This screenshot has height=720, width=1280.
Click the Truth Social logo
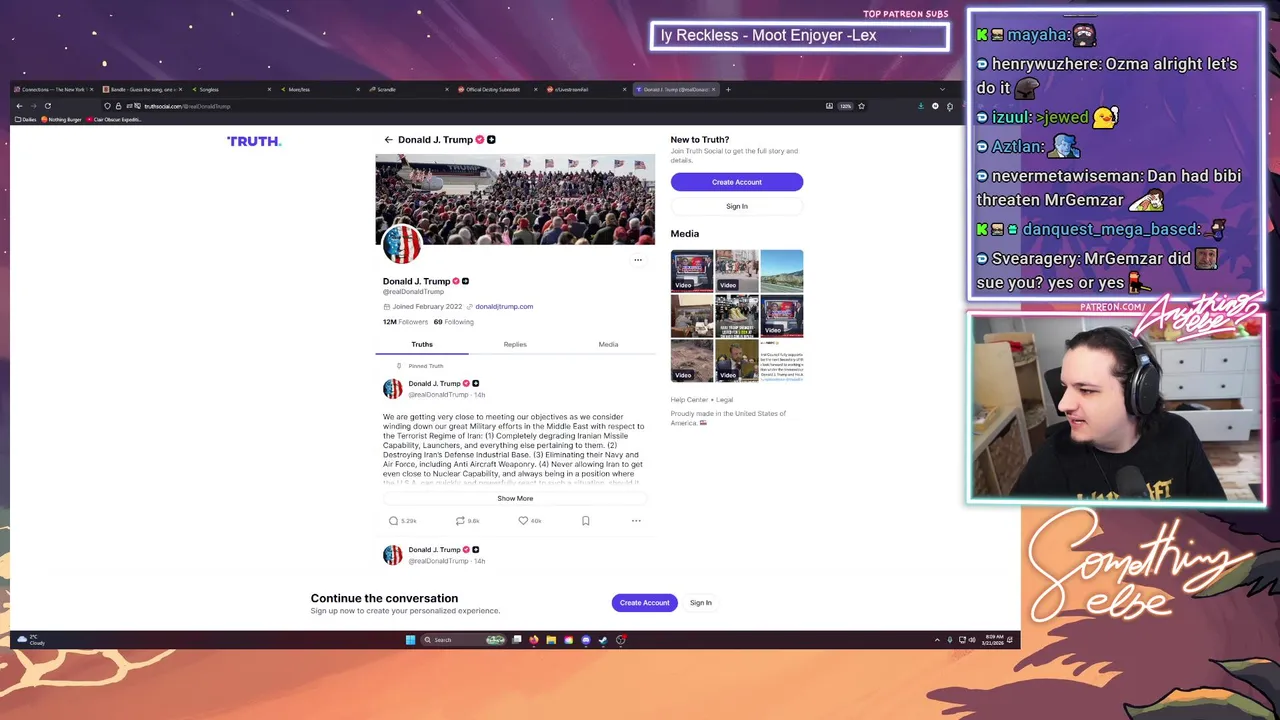pos(254,141)
